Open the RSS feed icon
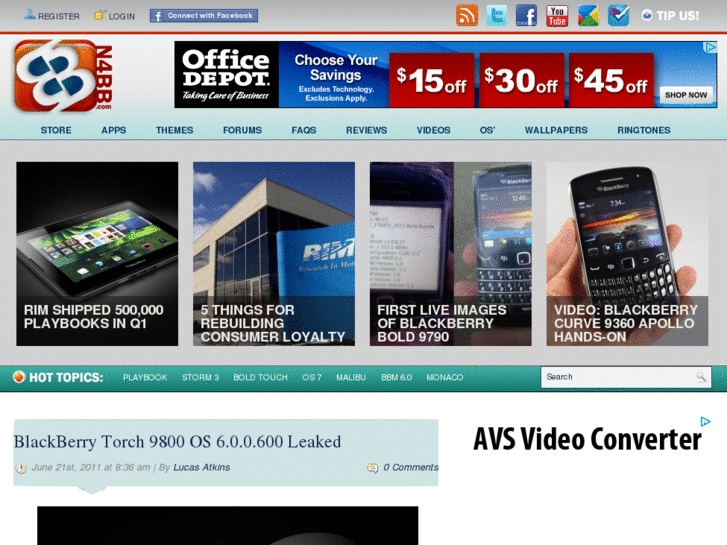This screenshot has width=727, height=545. coord(467,15)
